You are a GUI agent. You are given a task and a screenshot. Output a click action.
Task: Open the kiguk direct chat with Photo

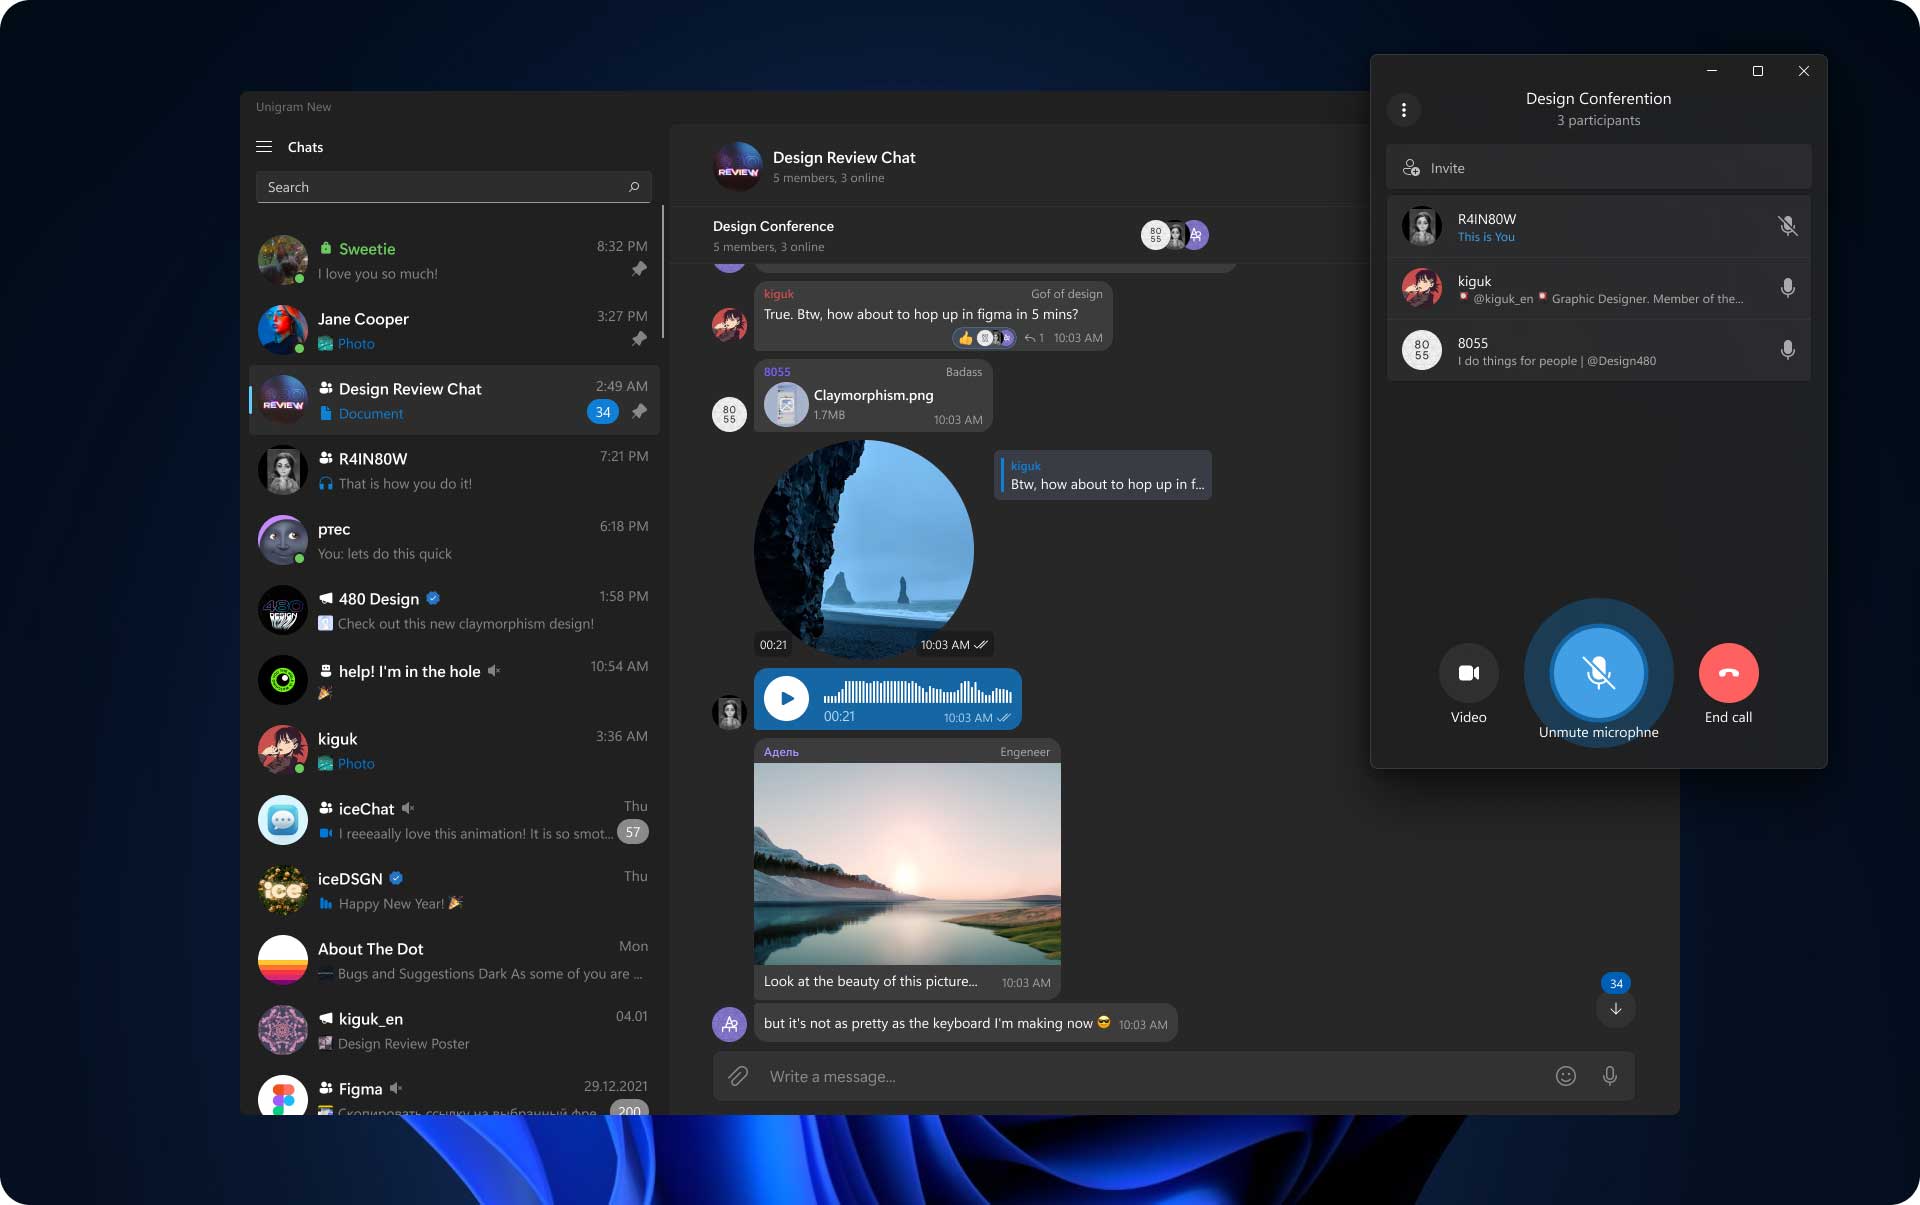tap(454, 750)
